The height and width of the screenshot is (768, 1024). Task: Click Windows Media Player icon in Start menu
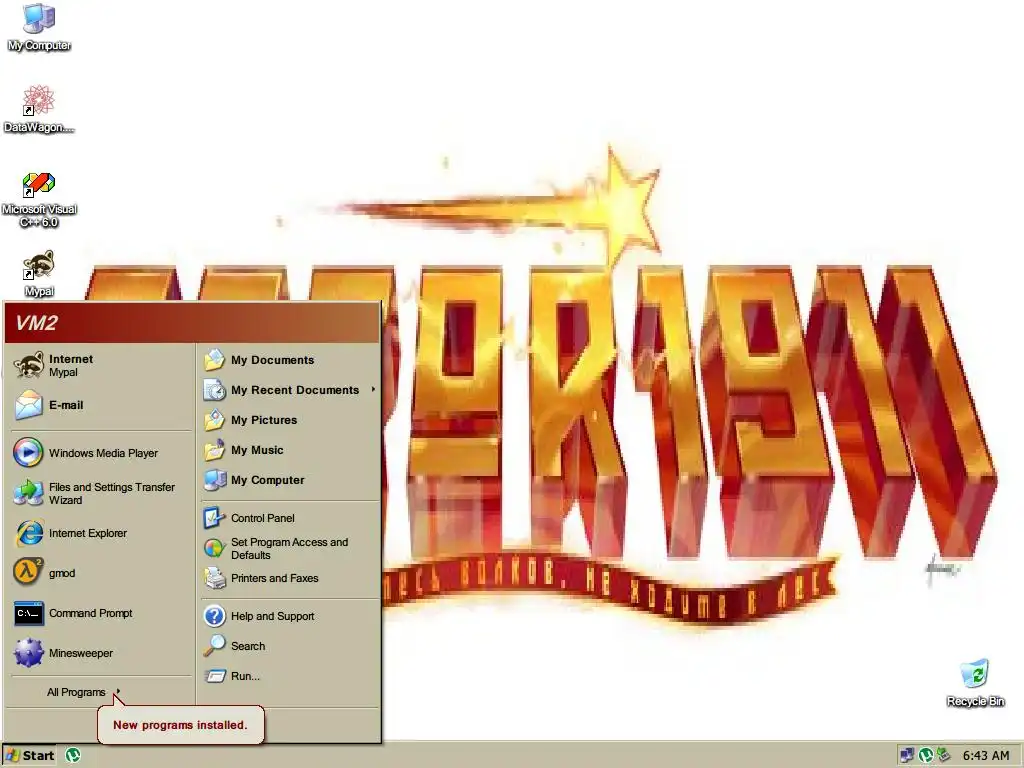[x=28, y=453]
